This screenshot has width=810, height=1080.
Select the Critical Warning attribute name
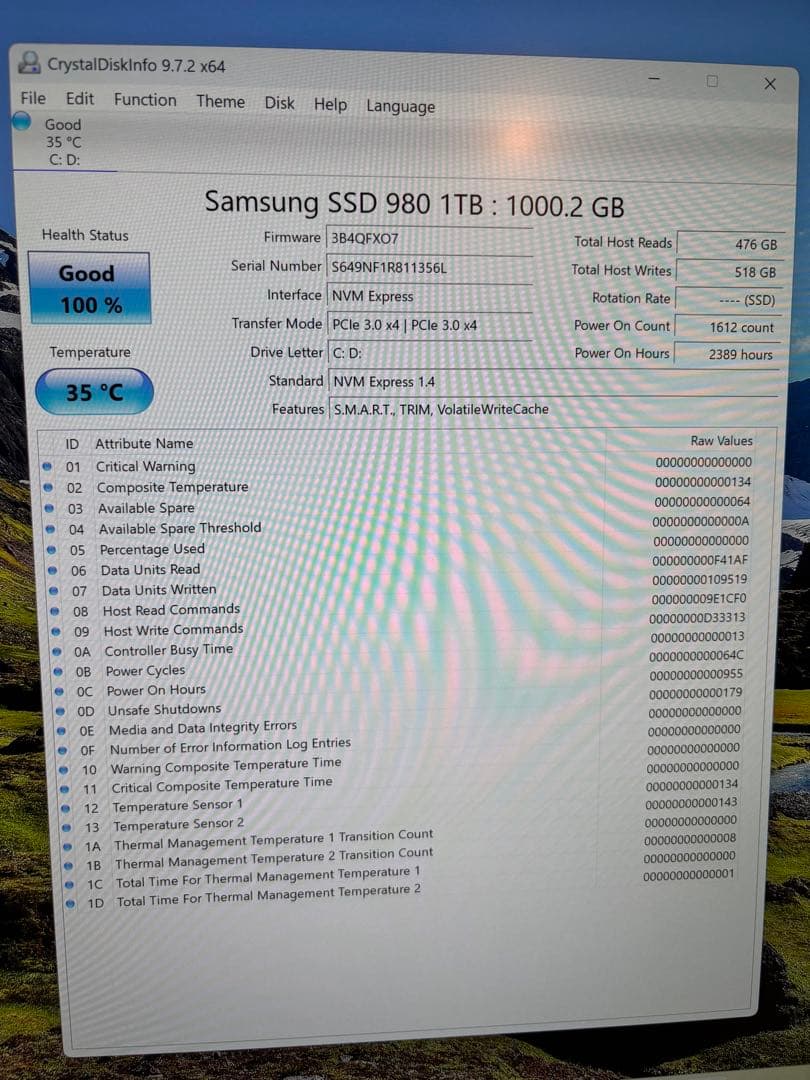(145, 466)
